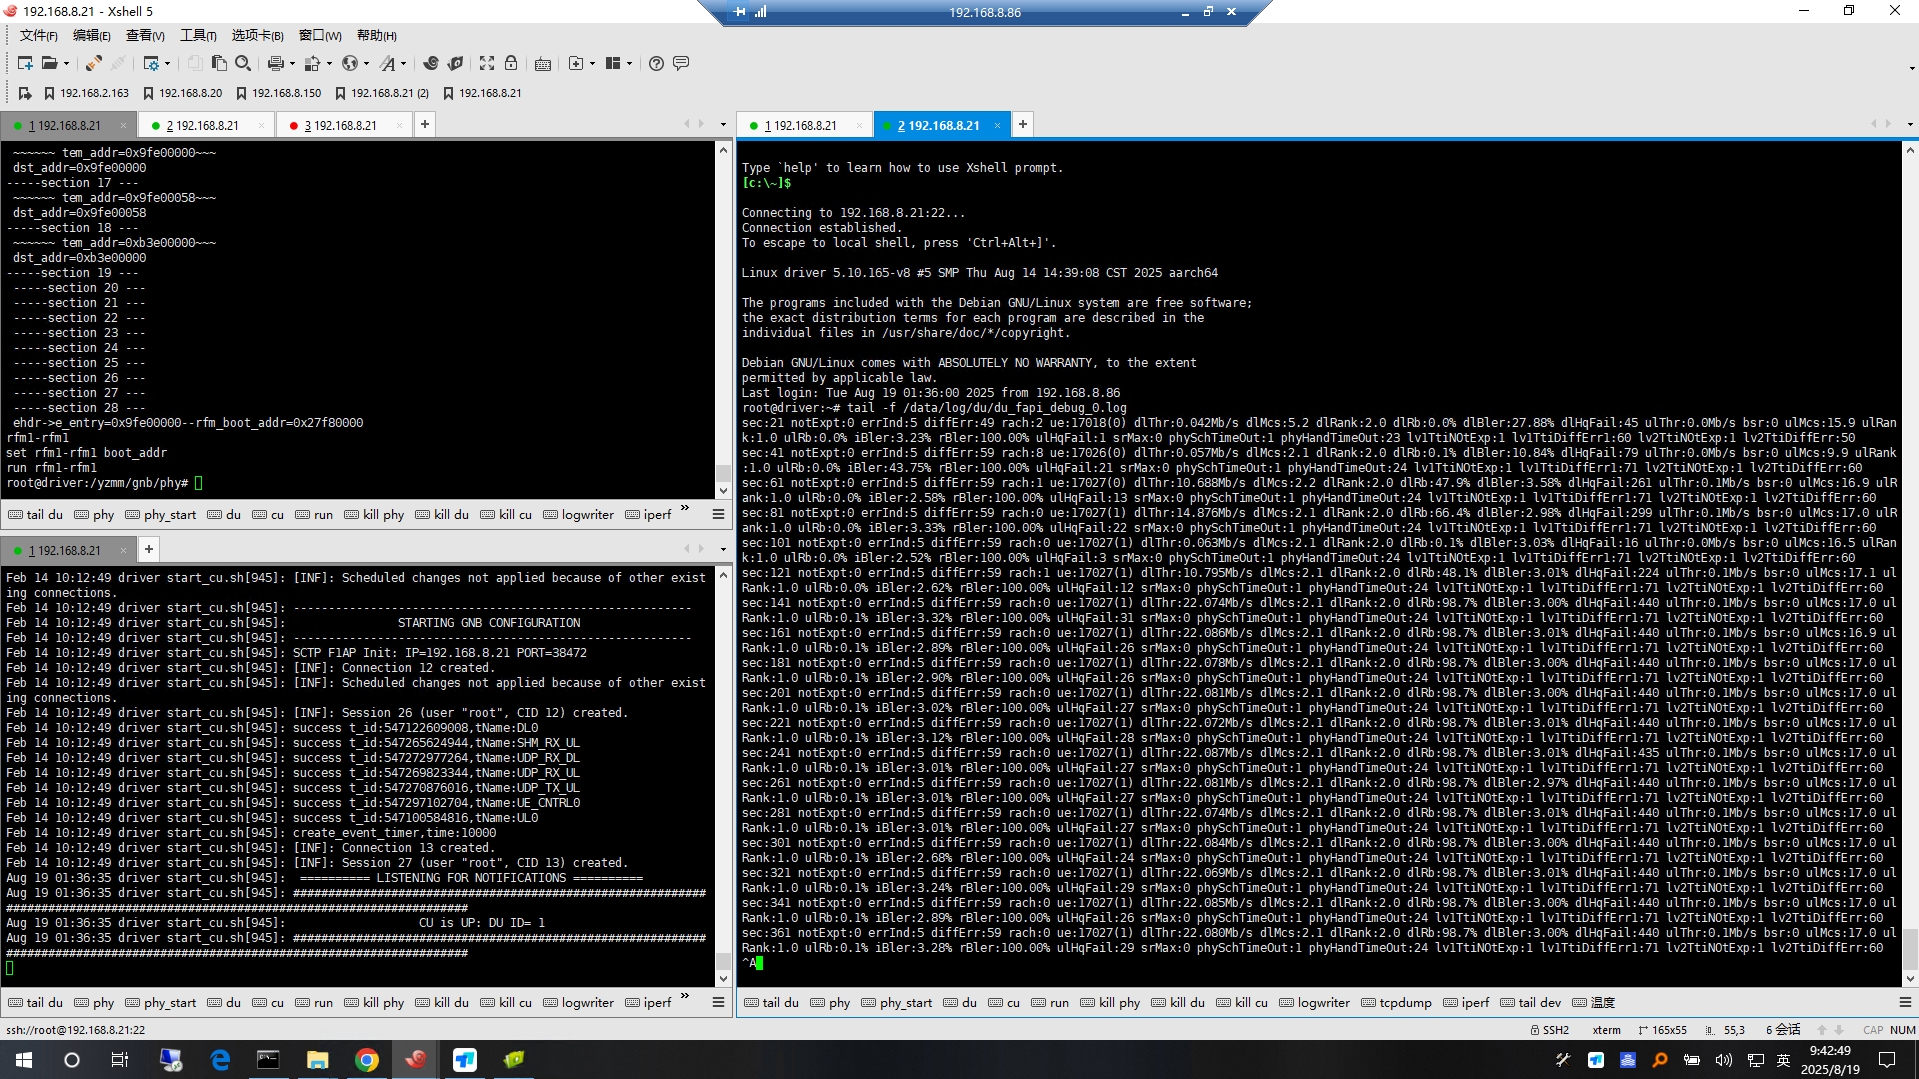1919x1079 pixels.
Task: Expand file transfer dropdown arrow
Action: pos(328,63)
